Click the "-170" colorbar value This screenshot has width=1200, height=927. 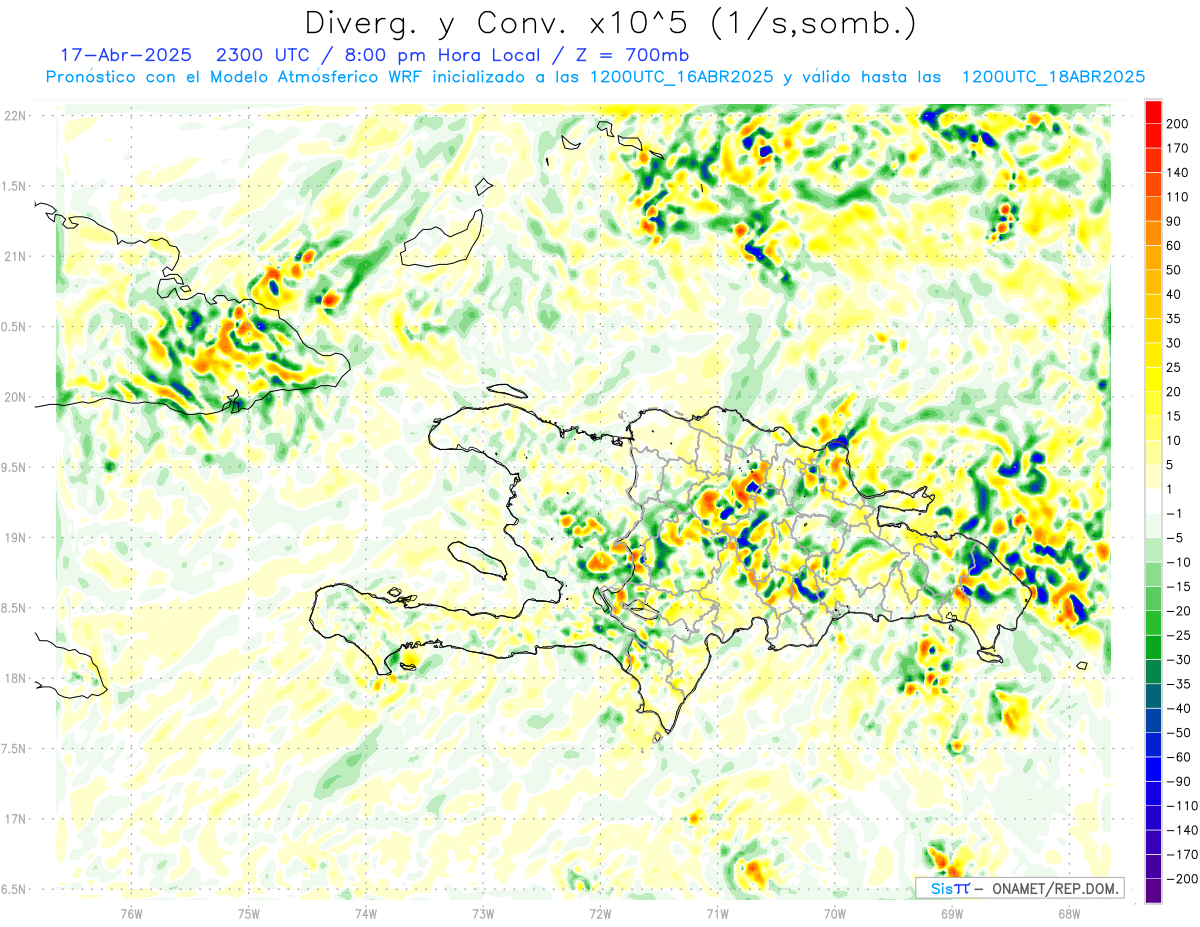(1182, 855)
